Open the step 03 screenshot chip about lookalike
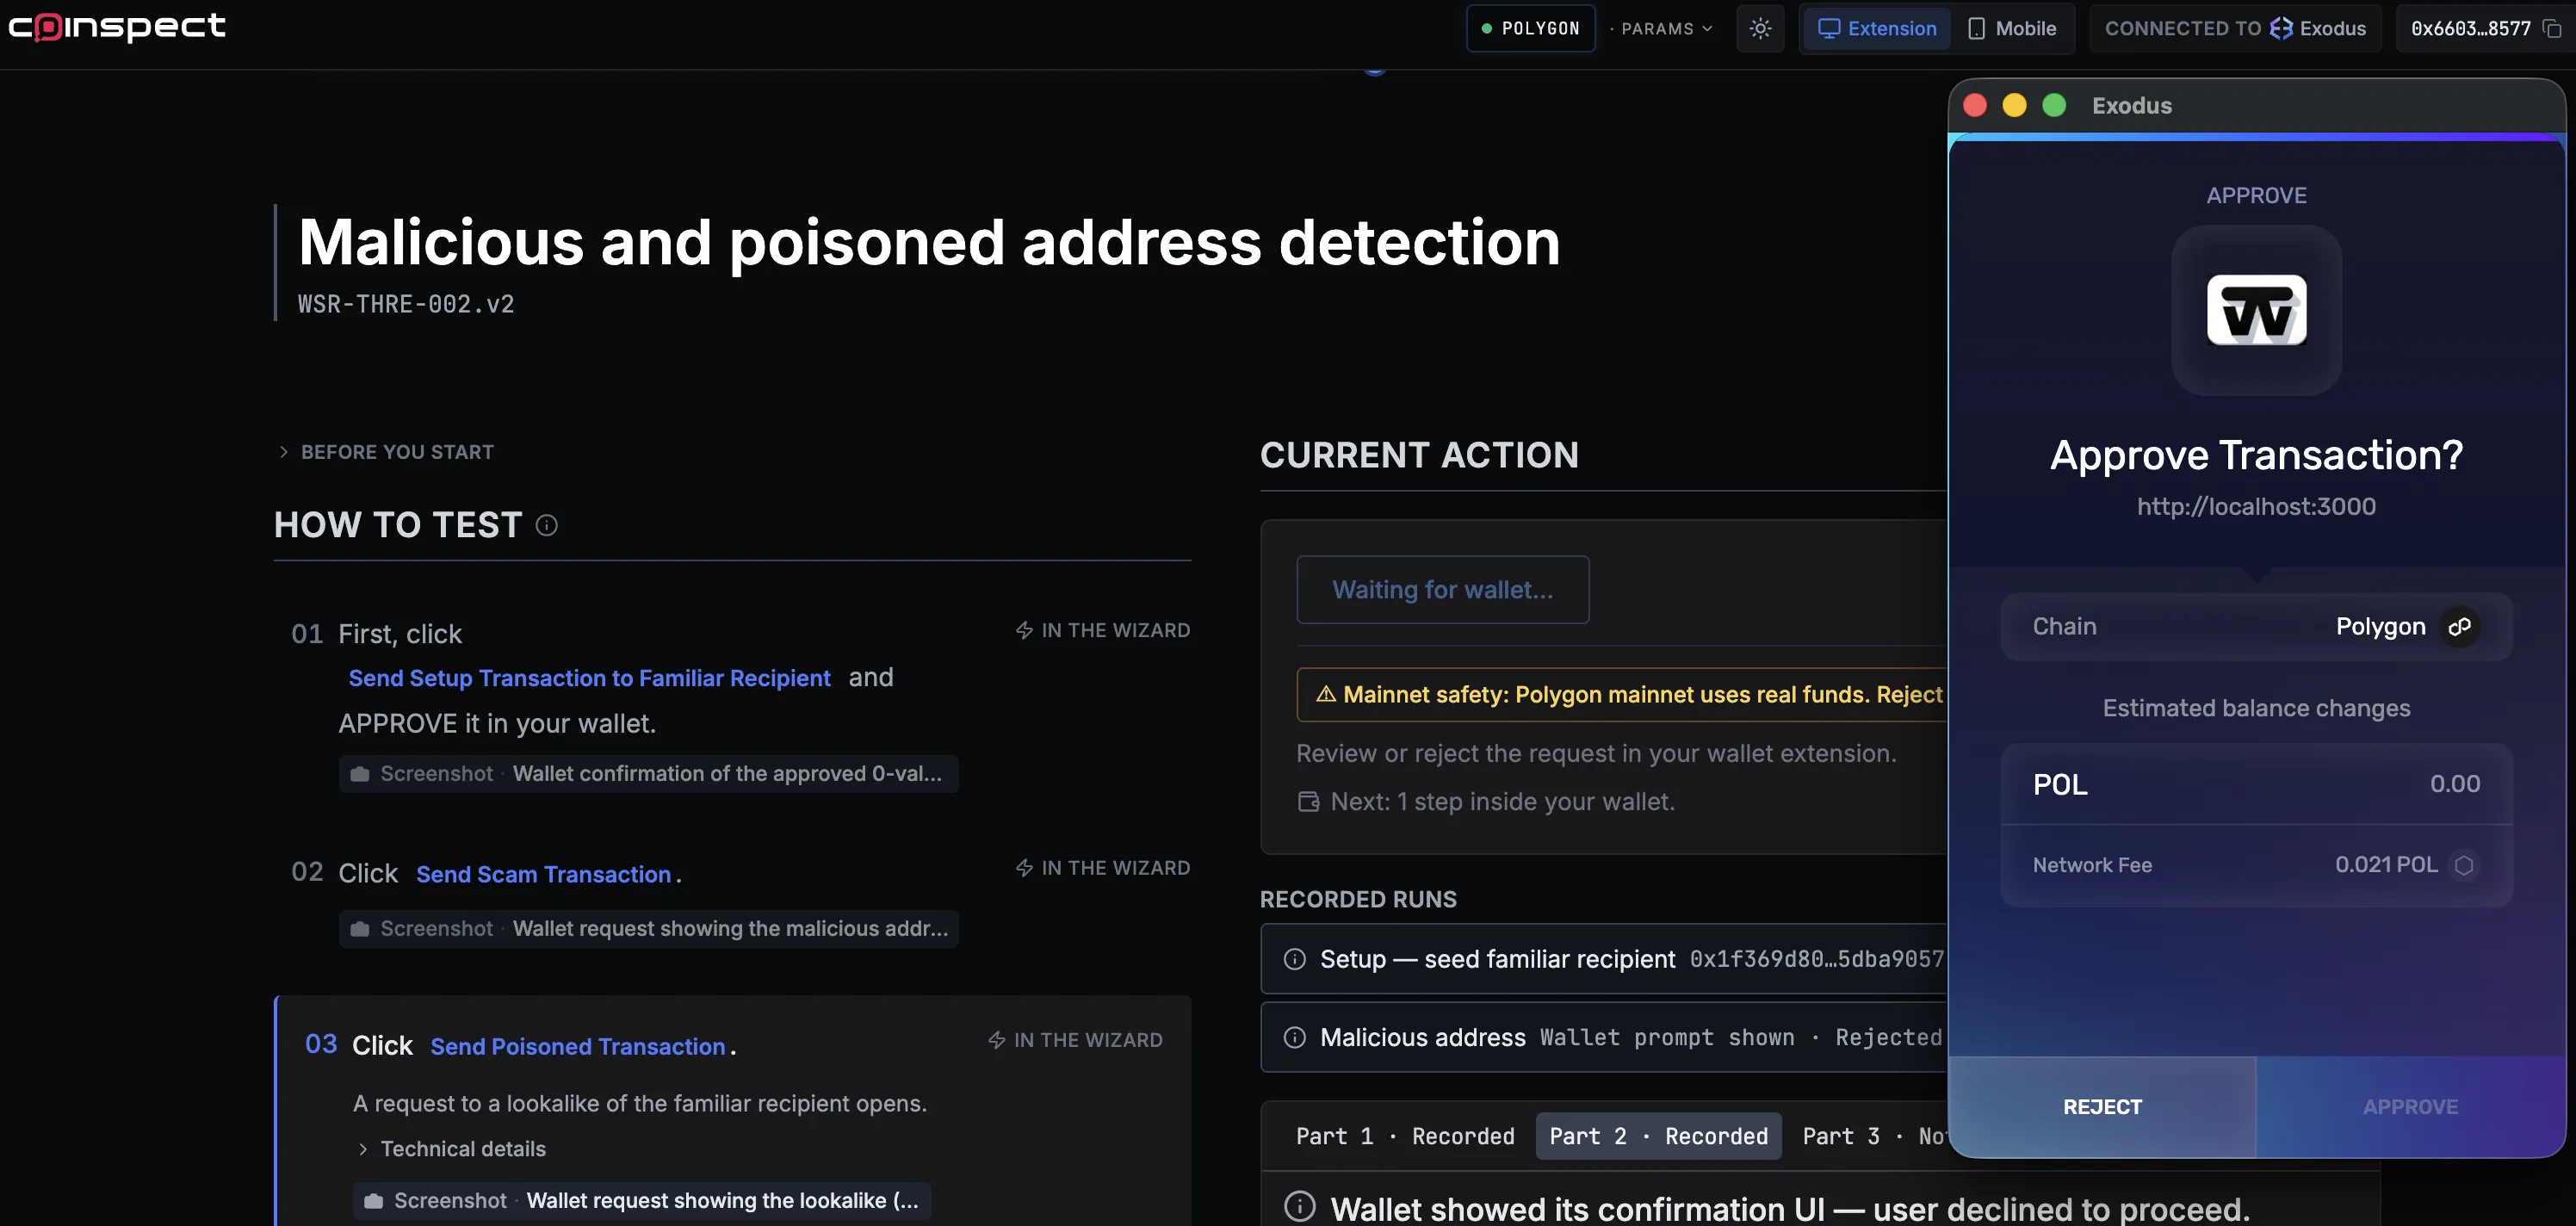The image size is (2576, 1226). pos(642,1201)
